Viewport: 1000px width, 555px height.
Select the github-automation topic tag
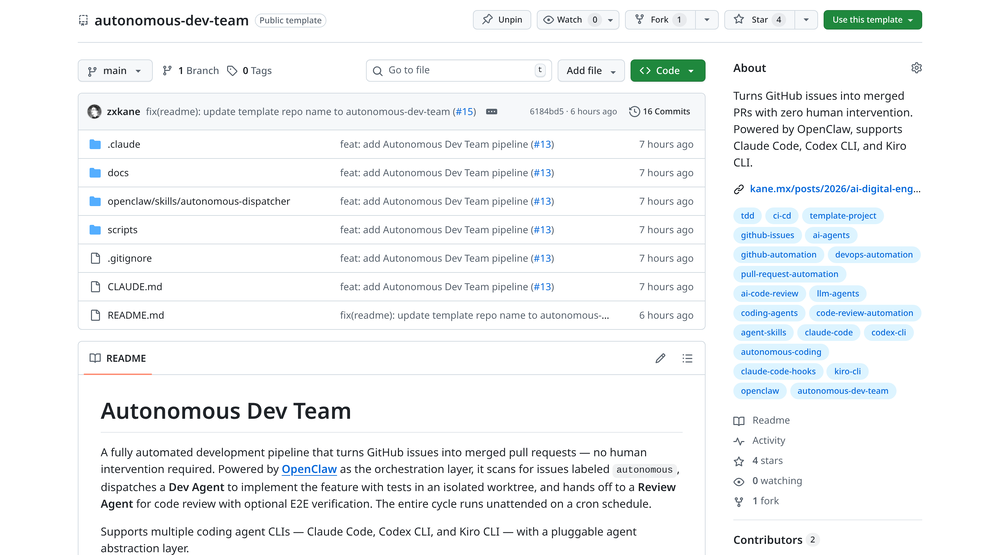(778, 255)
